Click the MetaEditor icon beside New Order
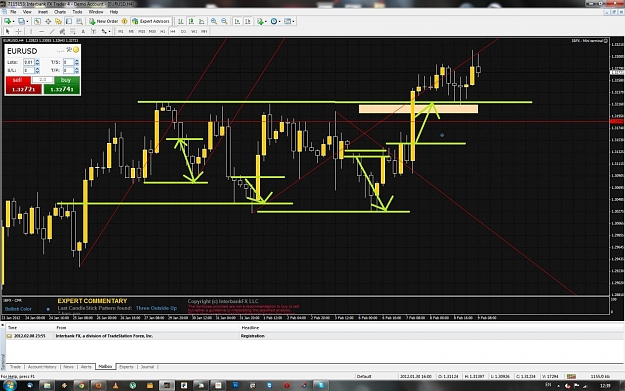 coord(124,21)
